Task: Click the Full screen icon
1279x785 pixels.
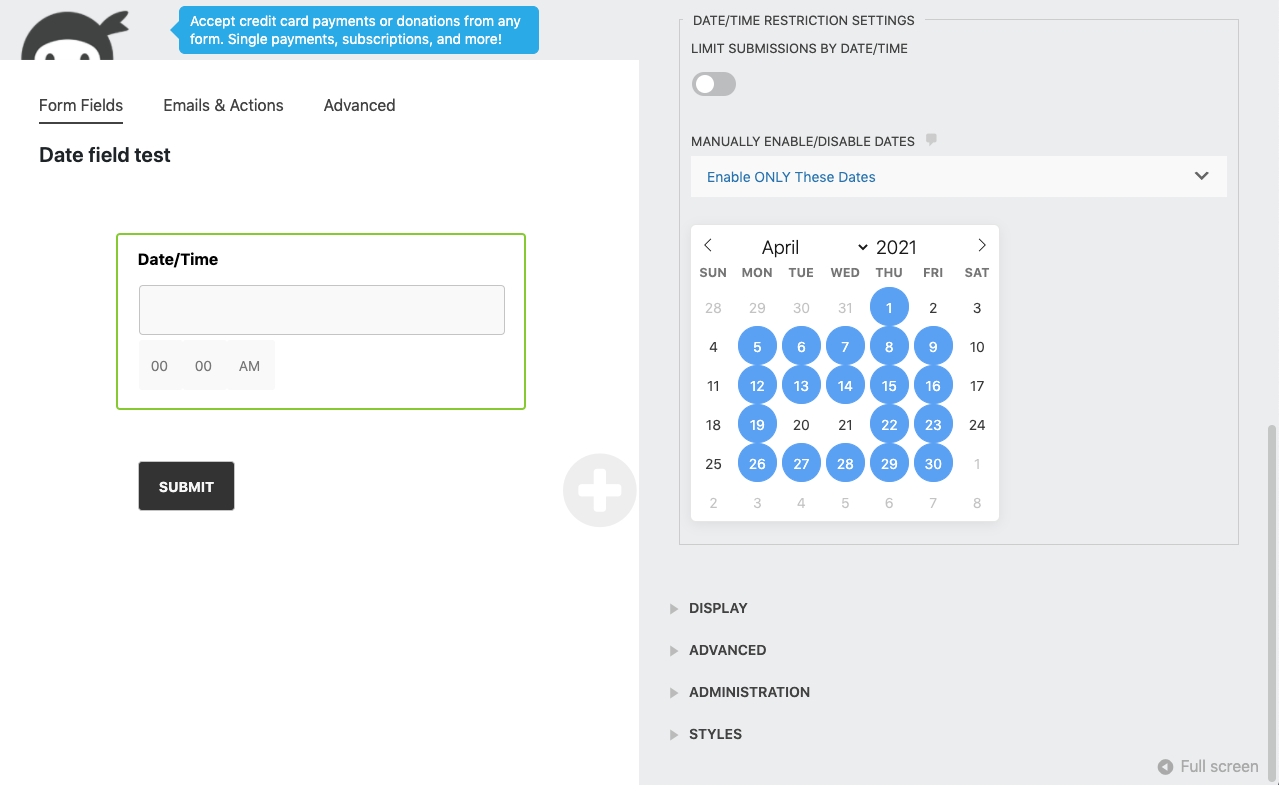Action: pyautogui.click(x=1164, y=766)
